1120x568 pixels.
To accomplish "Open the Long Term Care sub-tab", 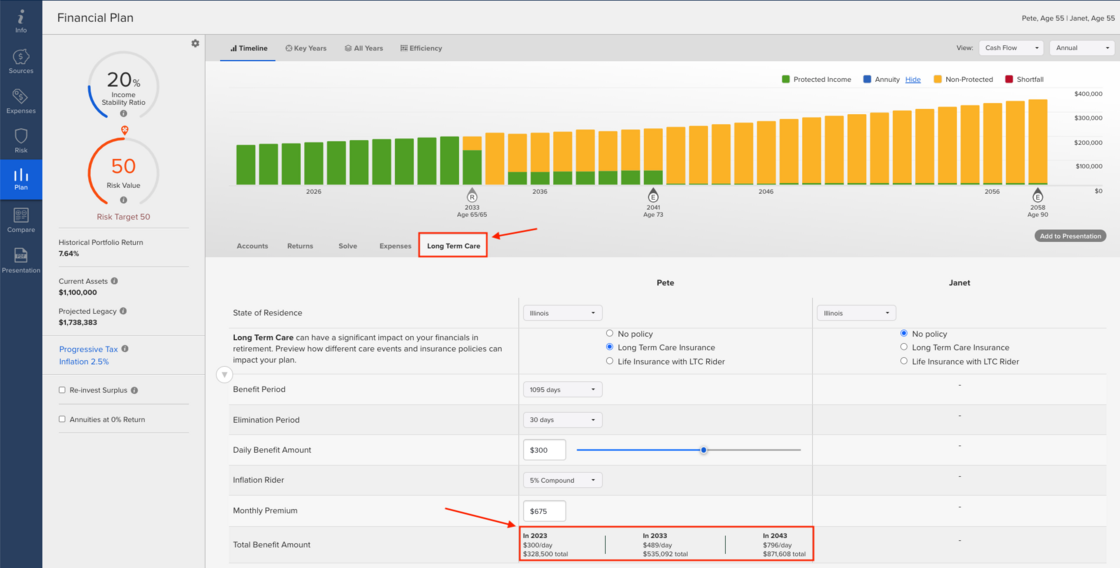I will point(454,246).
